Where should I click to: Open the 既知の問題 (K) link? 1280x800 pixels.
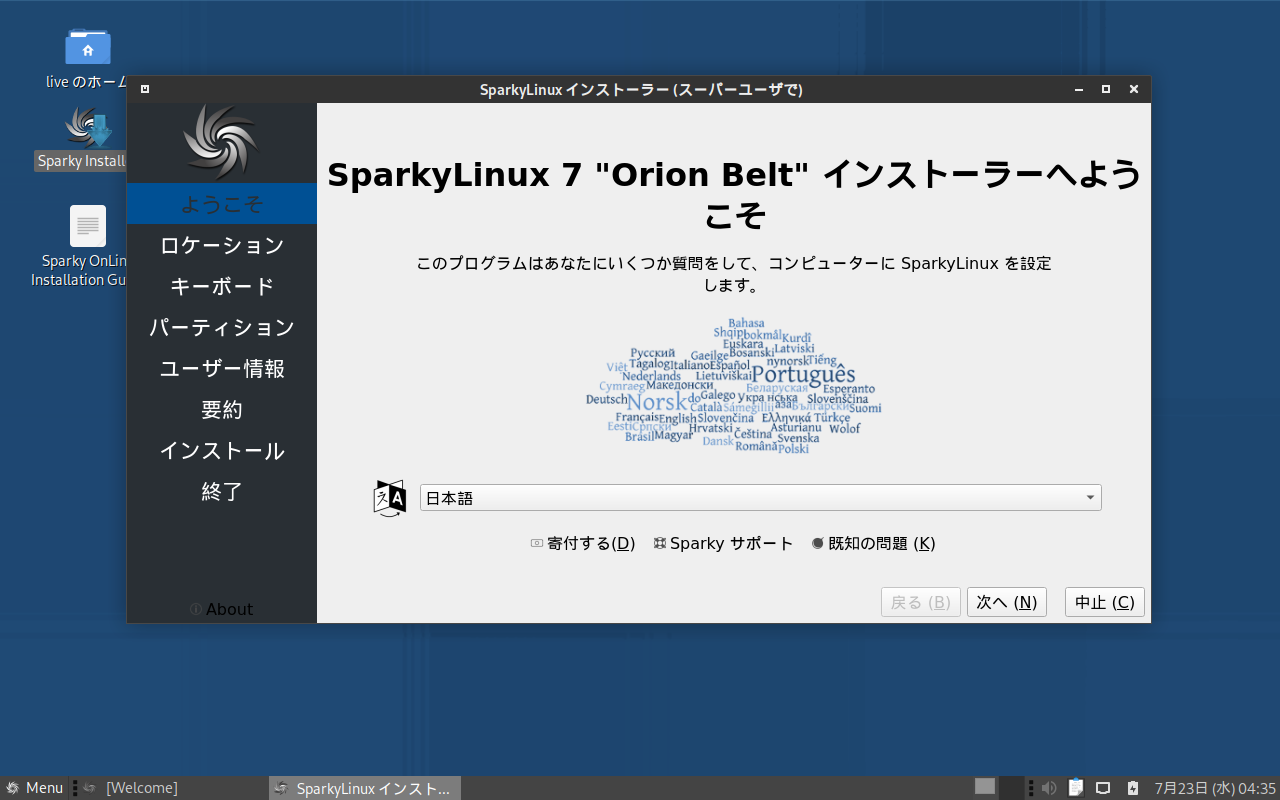tap(873, 543)
